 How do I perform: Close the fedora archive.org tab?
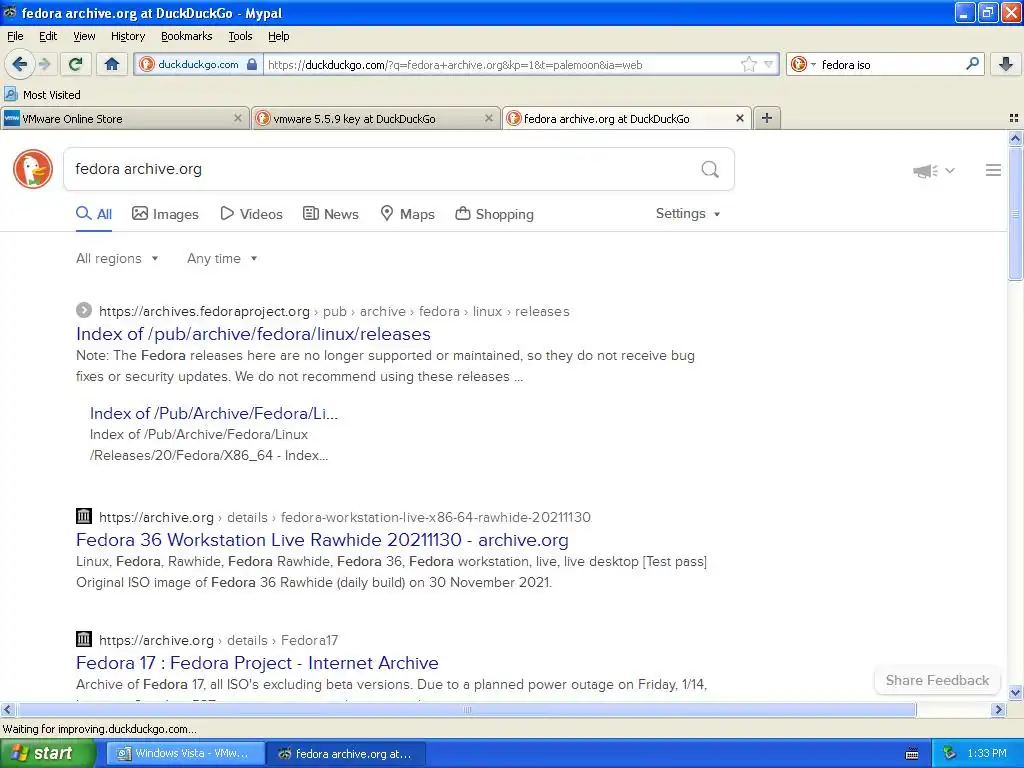739,118
